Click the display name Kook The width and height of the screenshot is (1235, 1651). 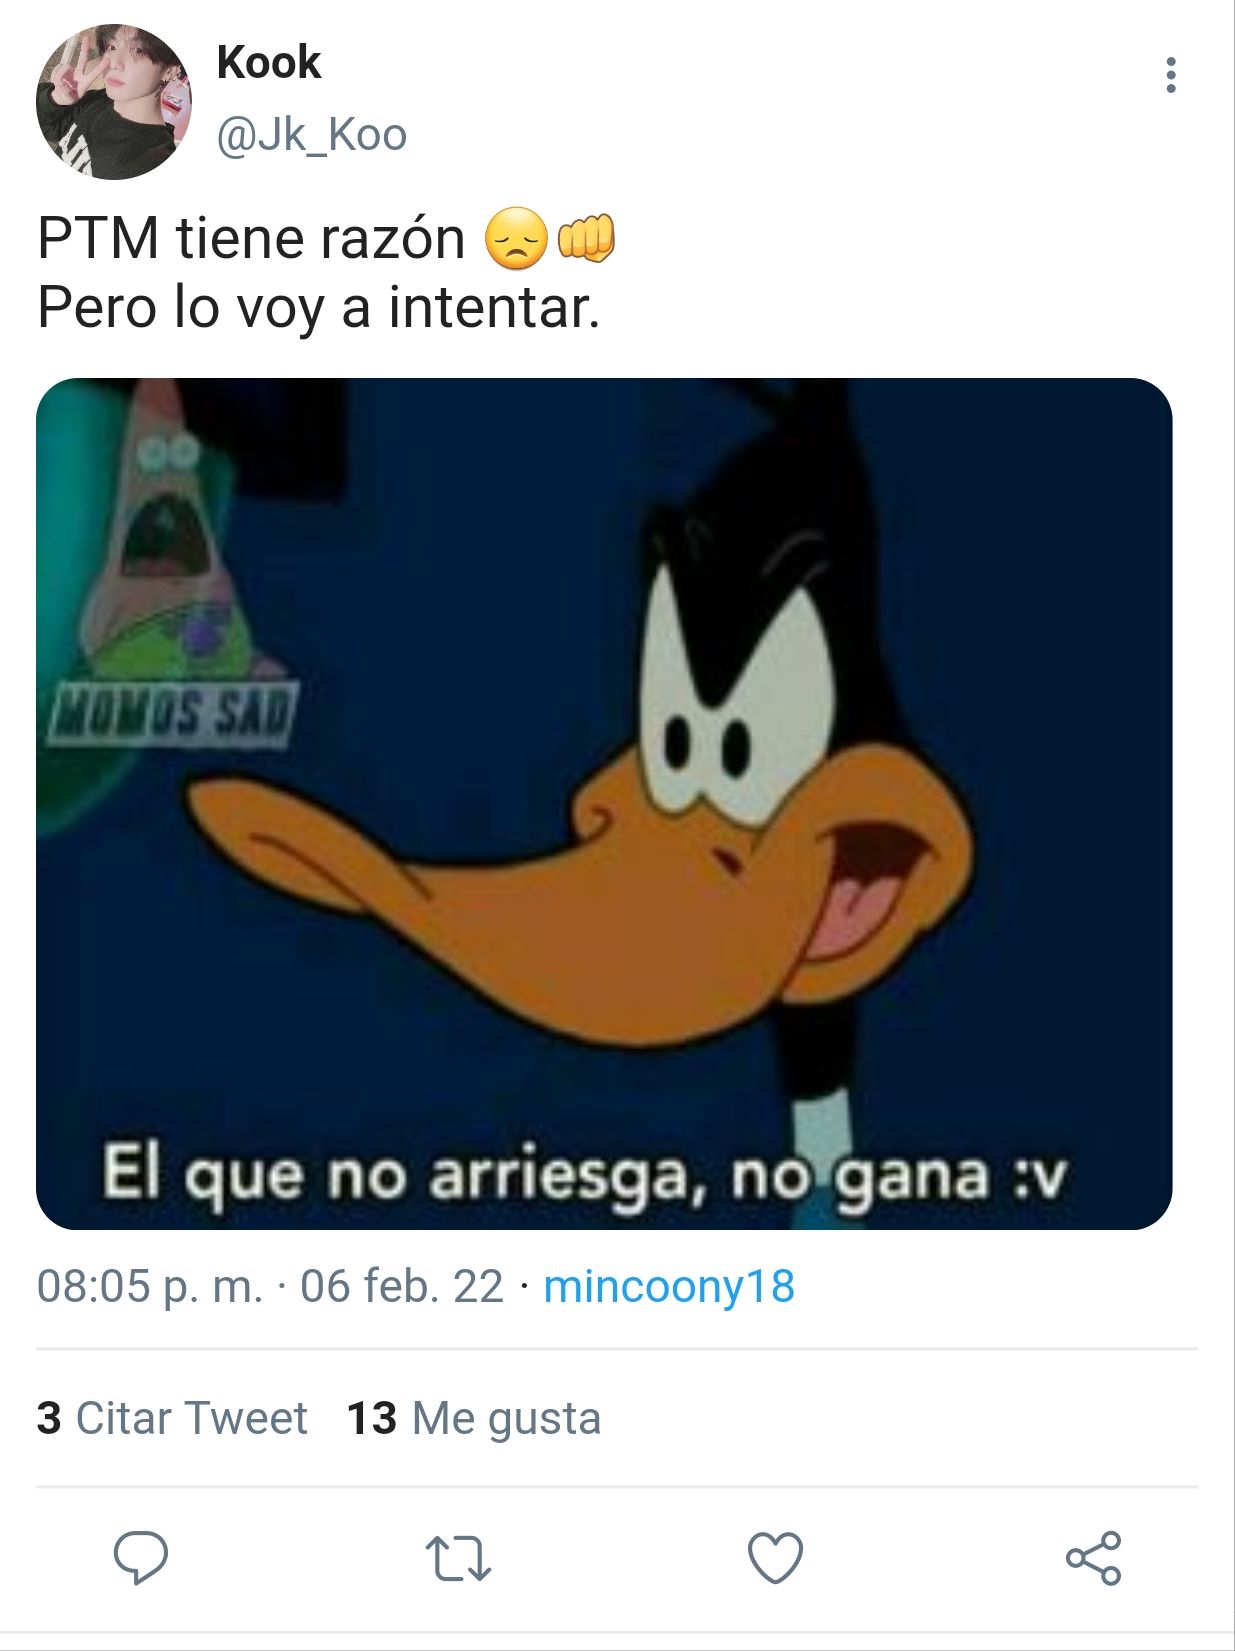click(x=269, y=63)
